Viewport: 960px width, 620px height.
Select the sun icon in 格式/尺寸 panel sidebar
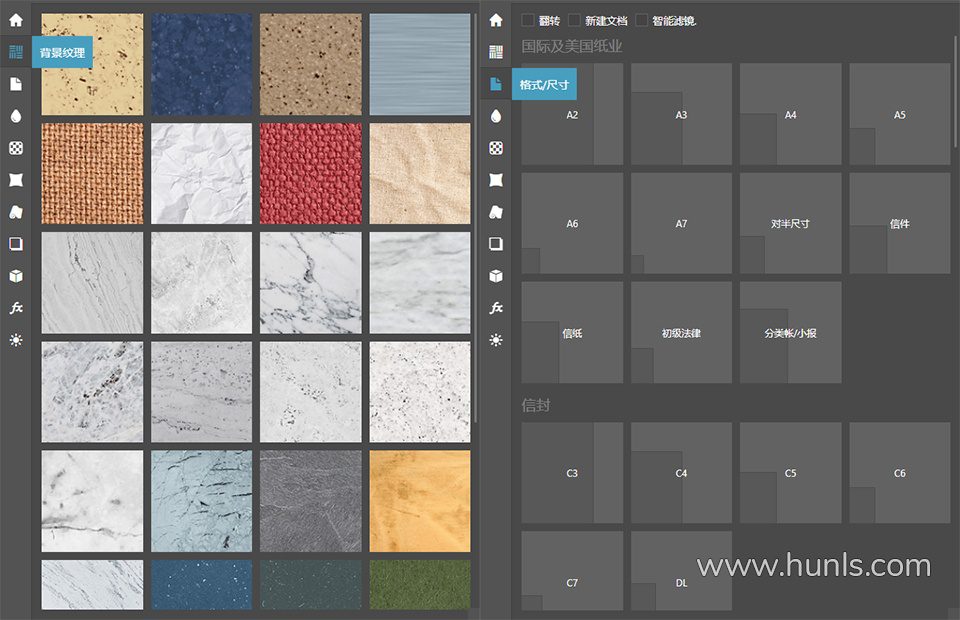(496, 340)
